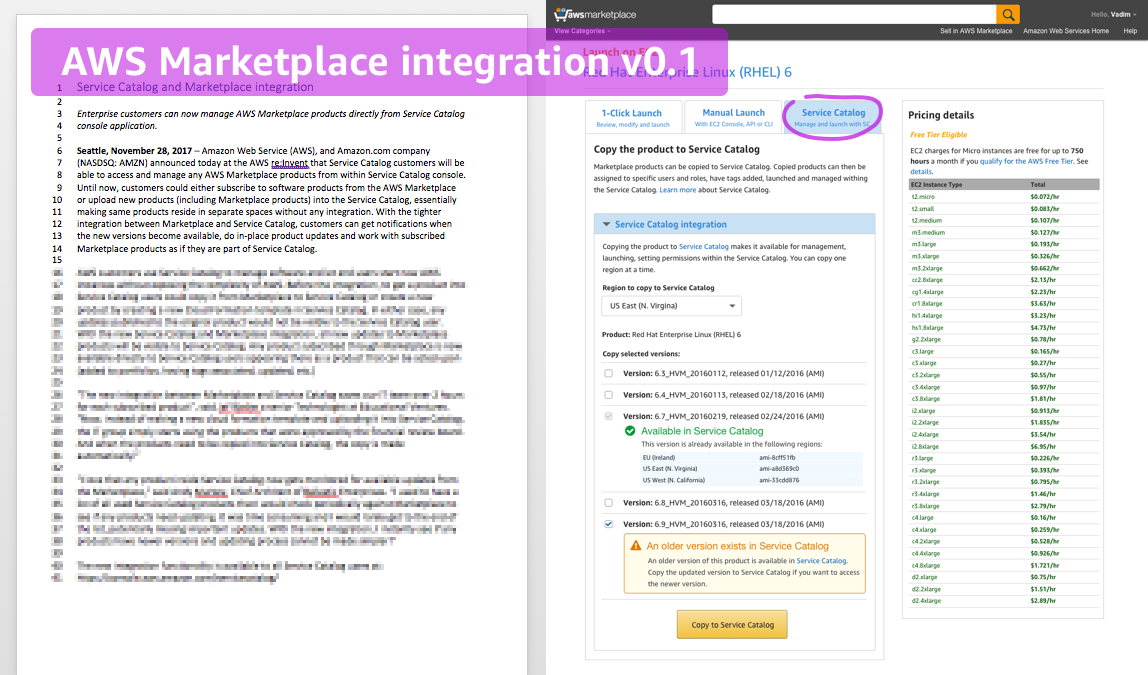1148x675 pixels.
Task: Select the t2.micro pricing row
Action: click(x=1004, y=197)
